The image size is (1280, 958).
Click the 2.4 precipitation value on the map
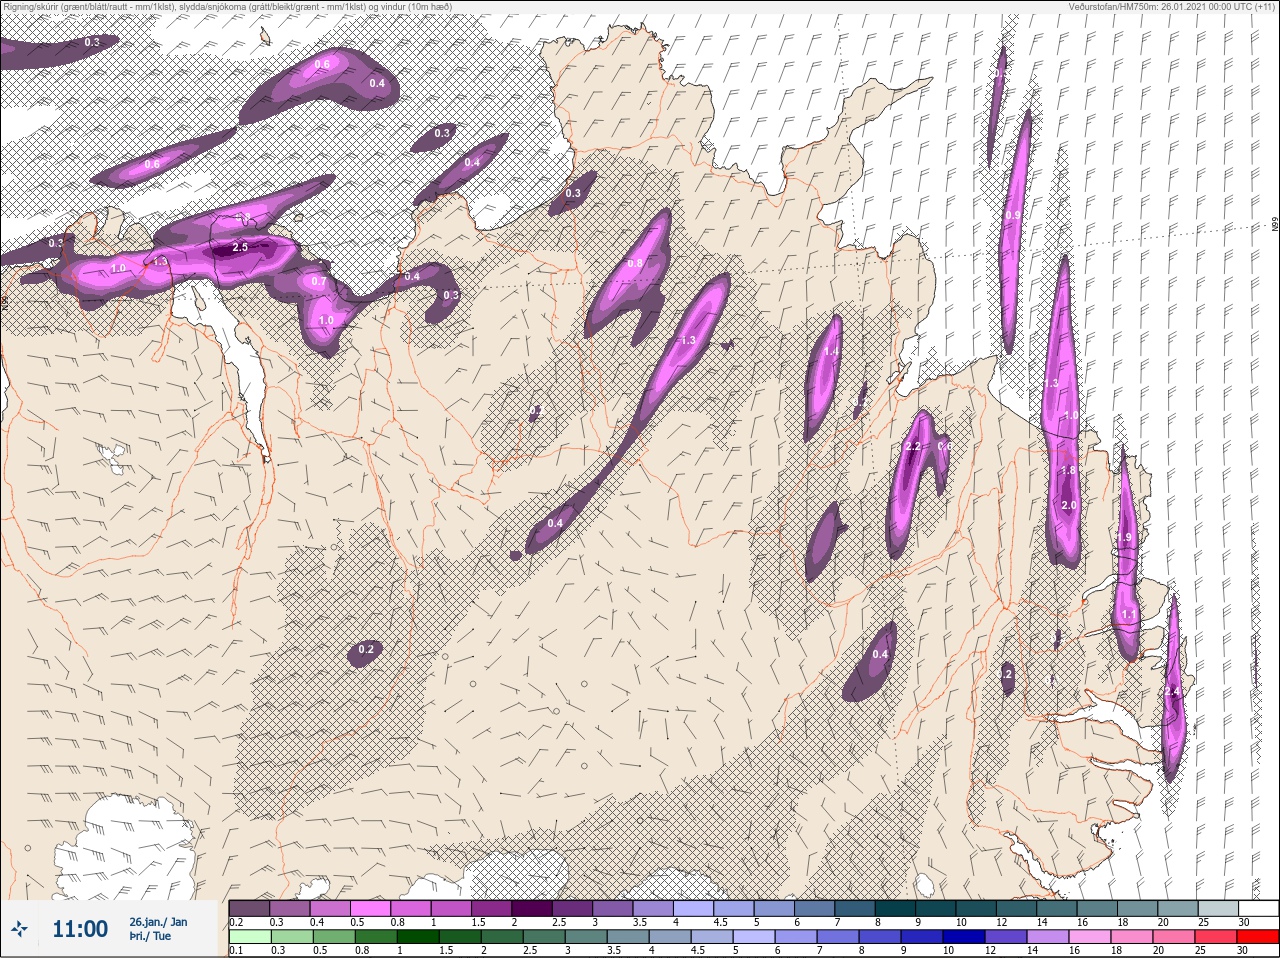click(x=1173, y=692)
